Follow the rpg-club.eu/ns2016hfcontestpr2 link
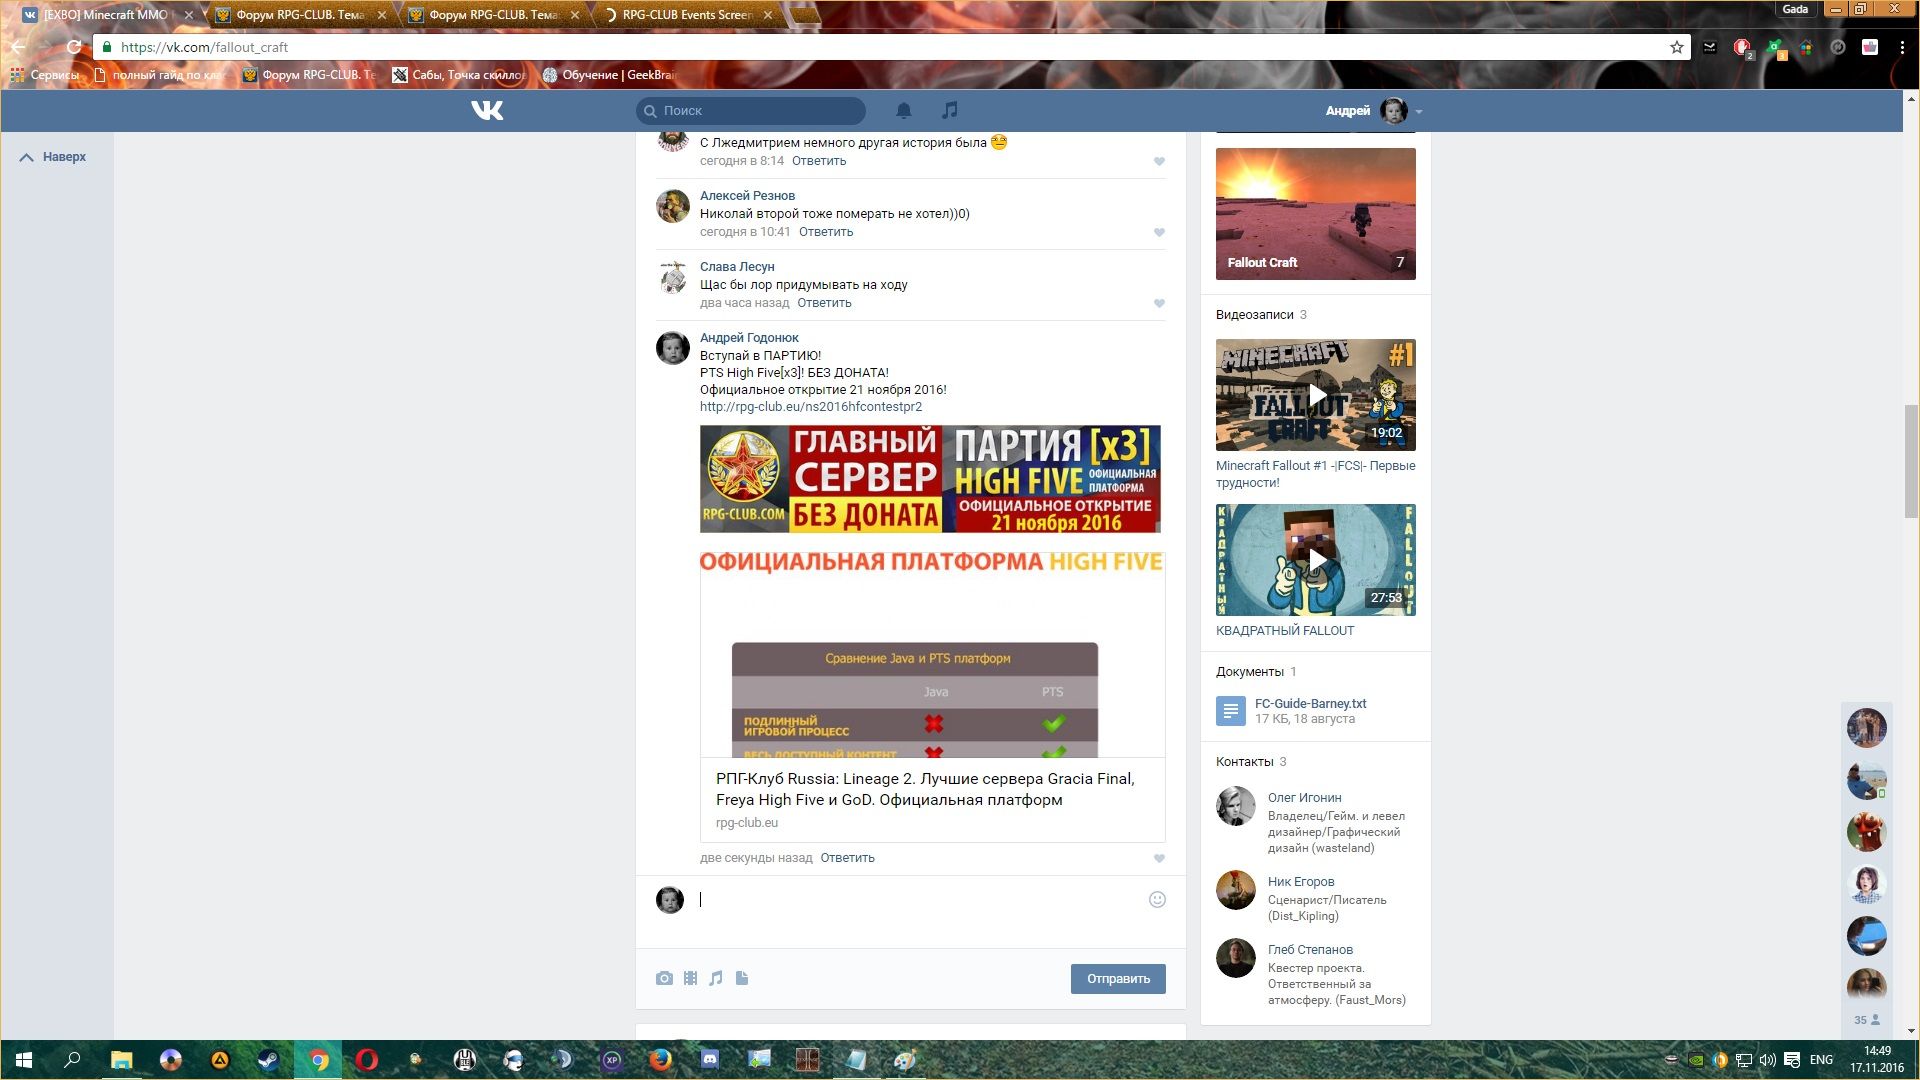The height and width of the screenshot is (1080, 1920). coord(811,407)
